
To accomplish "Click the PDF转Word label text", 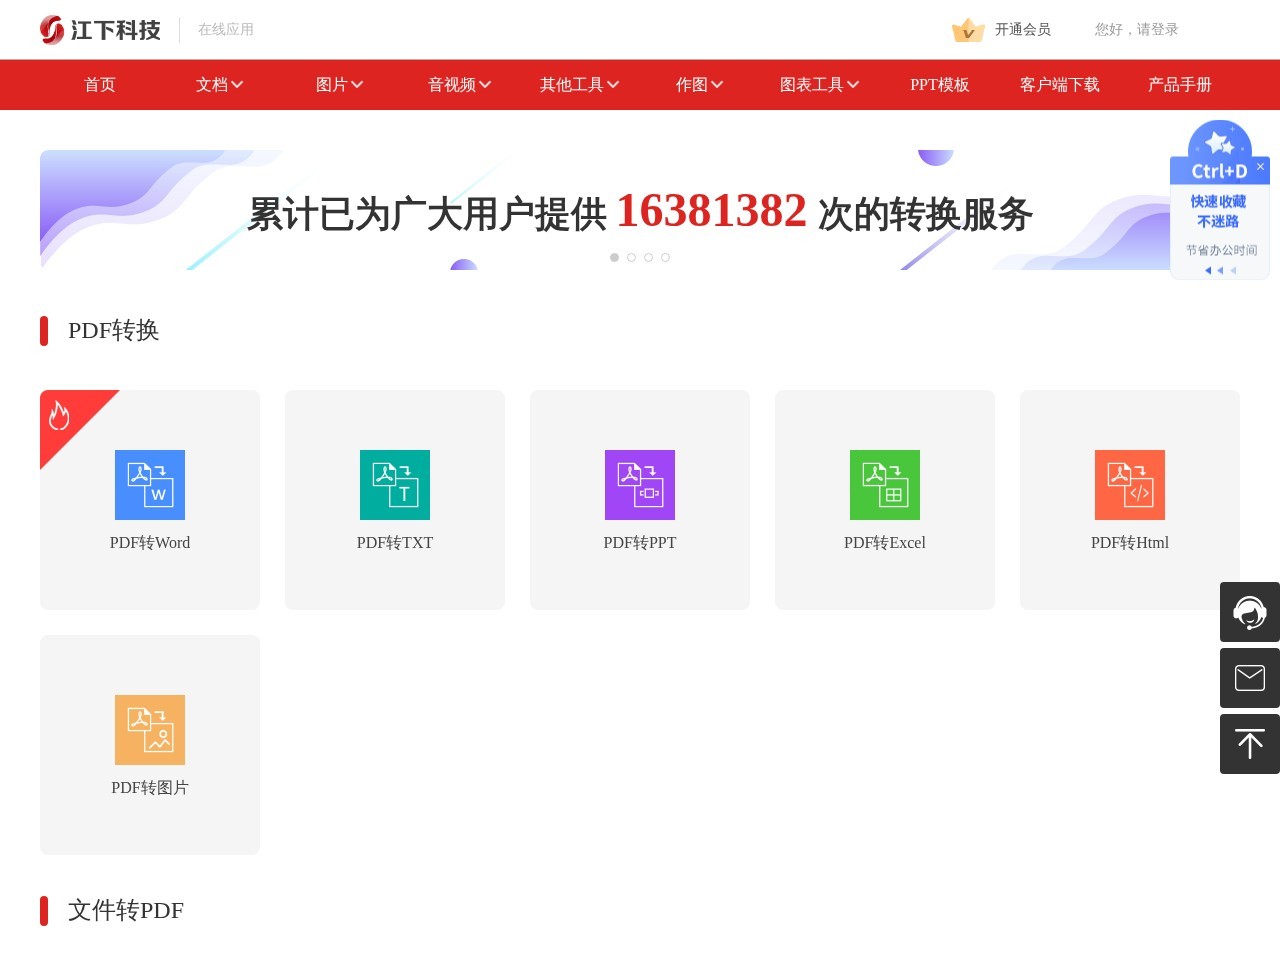I will point(150,543).
